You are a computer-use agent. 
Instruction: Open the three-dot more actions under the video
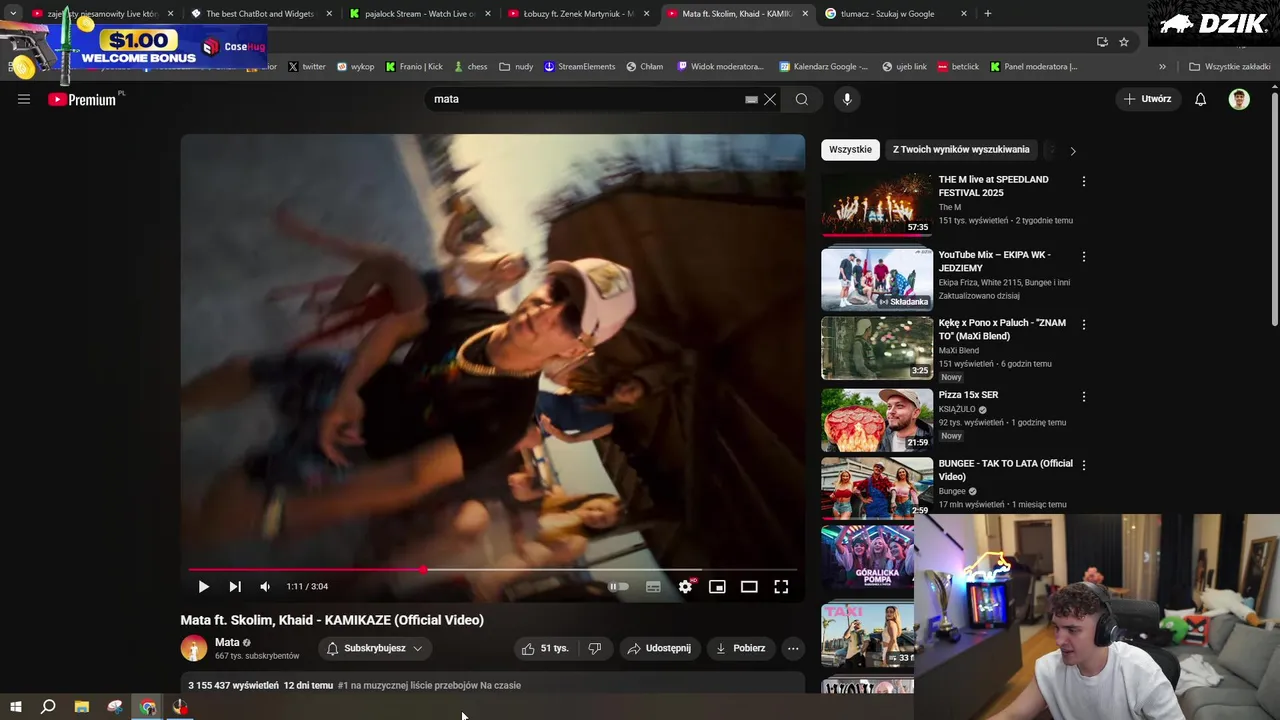pos(793,648)
